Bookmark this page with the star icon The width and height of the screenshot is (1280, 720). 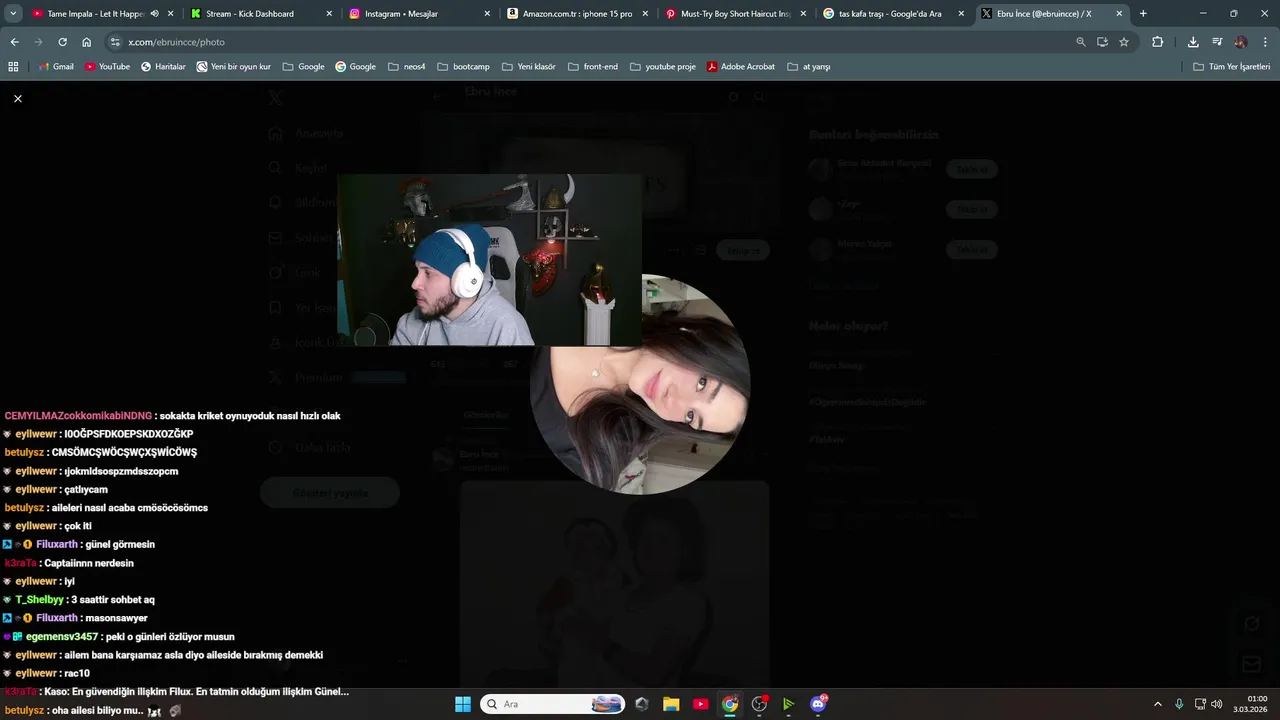[1124, 42]
